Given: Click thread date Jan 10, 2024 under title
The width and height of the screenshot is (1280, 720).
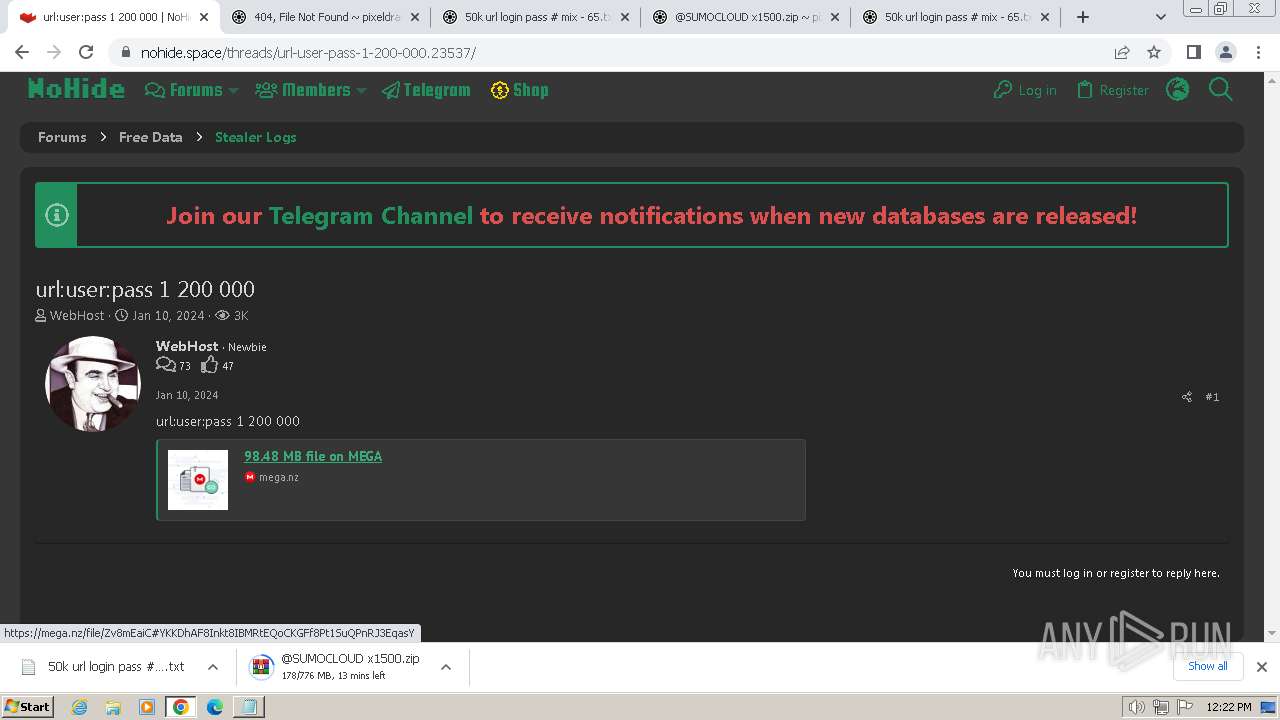Looking at the screenshot, I should (x=168, y=315).
